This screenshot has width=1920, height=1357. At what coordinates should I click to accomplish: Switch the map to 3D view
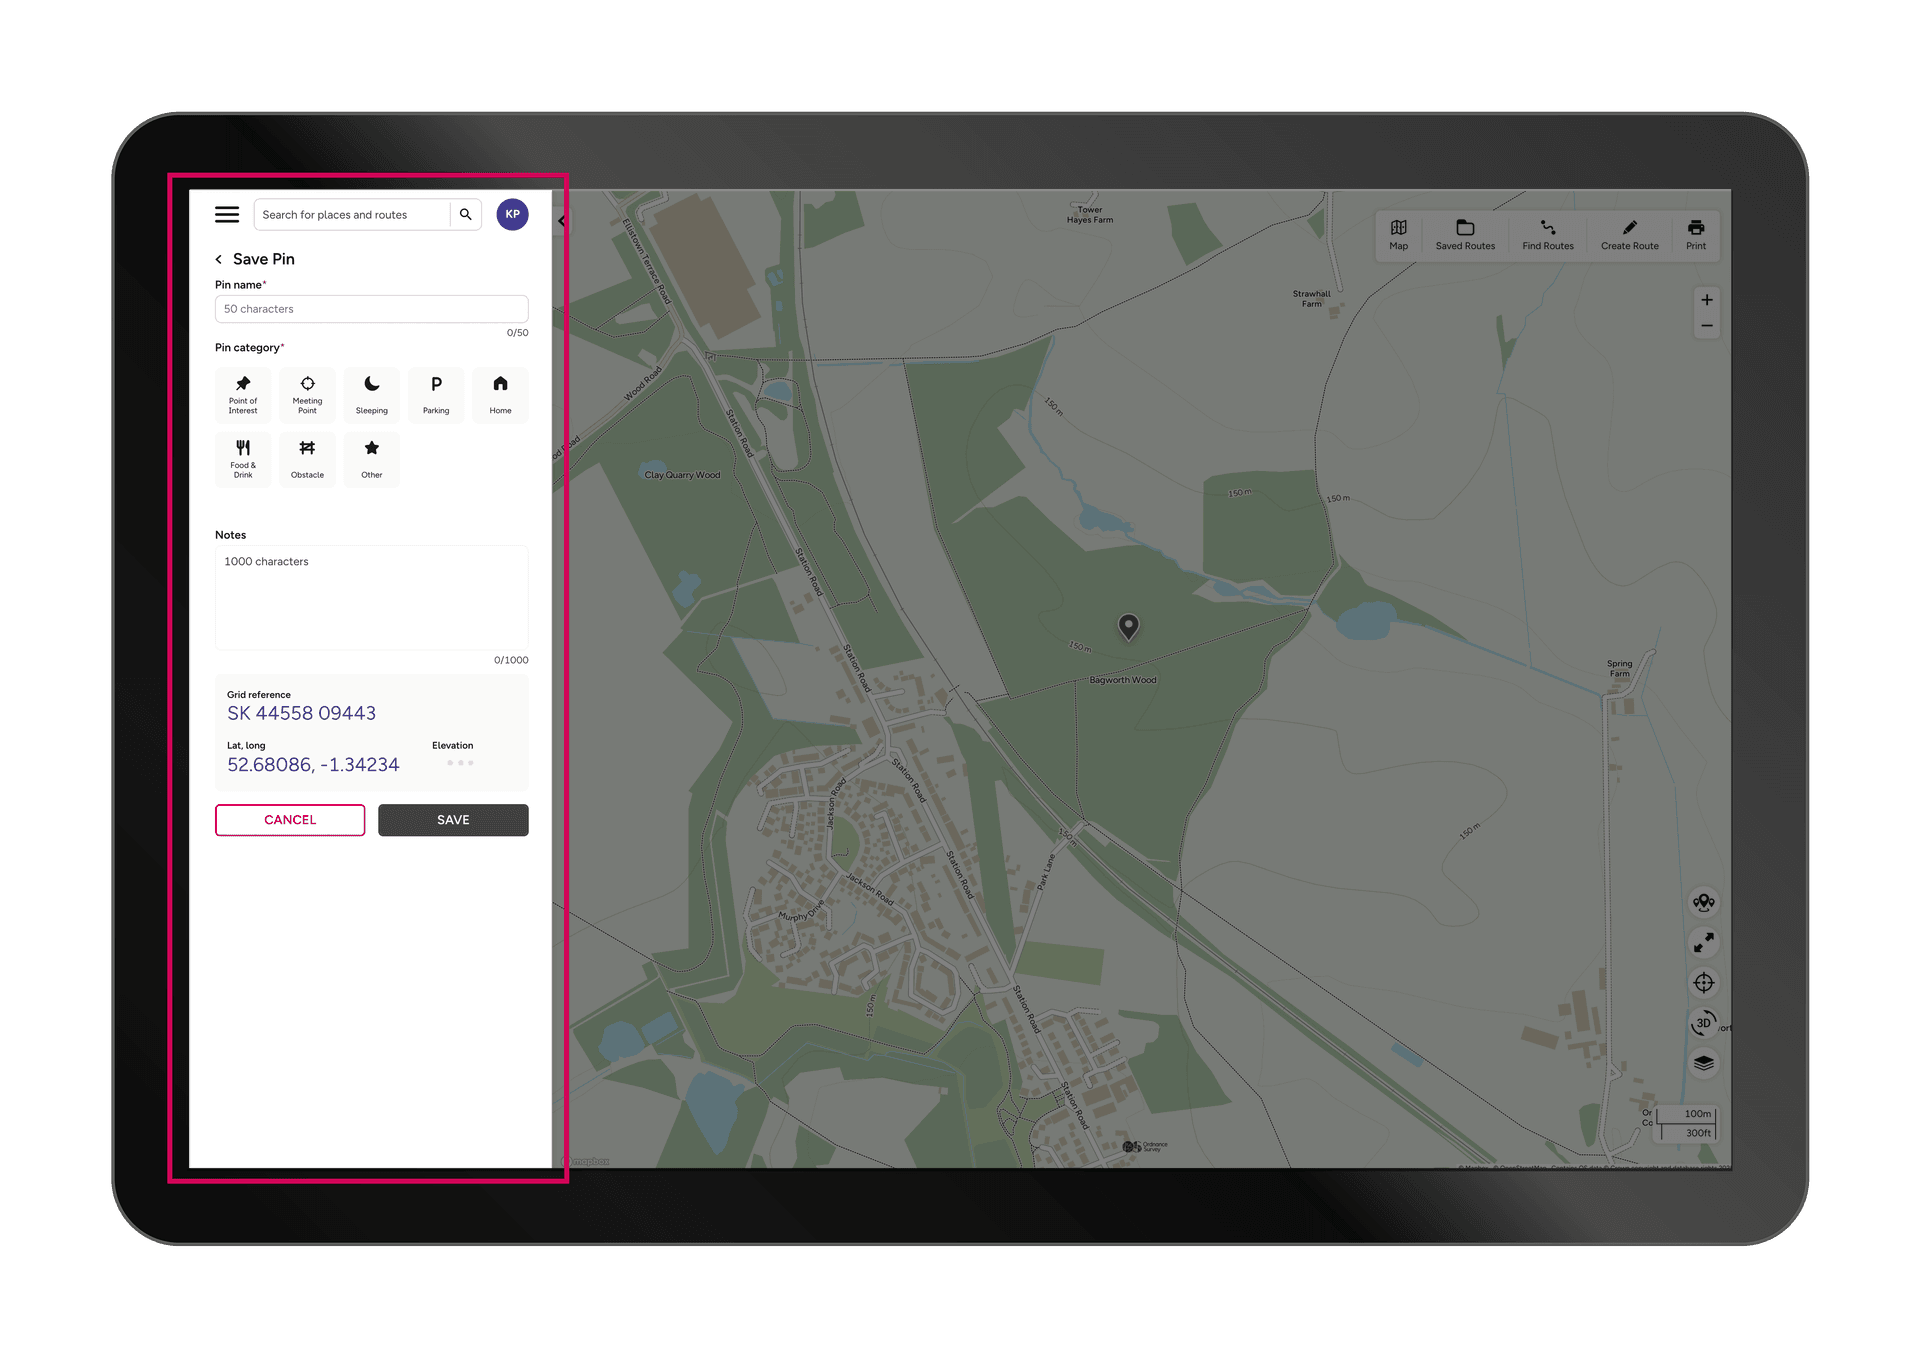pos(1704,1023)
